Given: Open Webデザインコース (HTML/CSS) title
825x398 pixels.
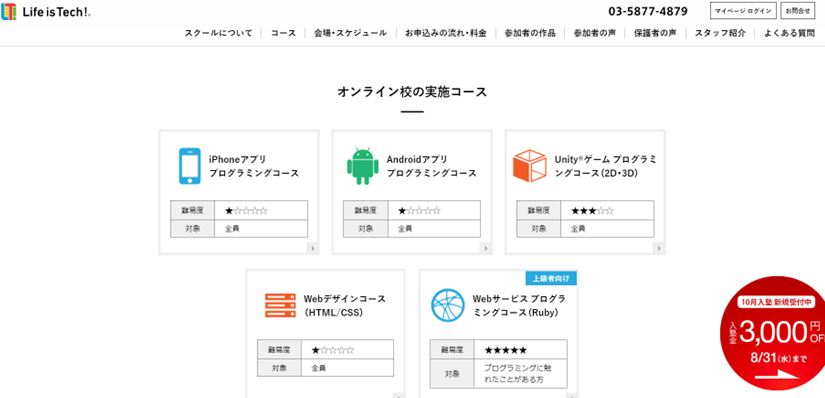Looking at the screenshot, I should pos(344,305).
